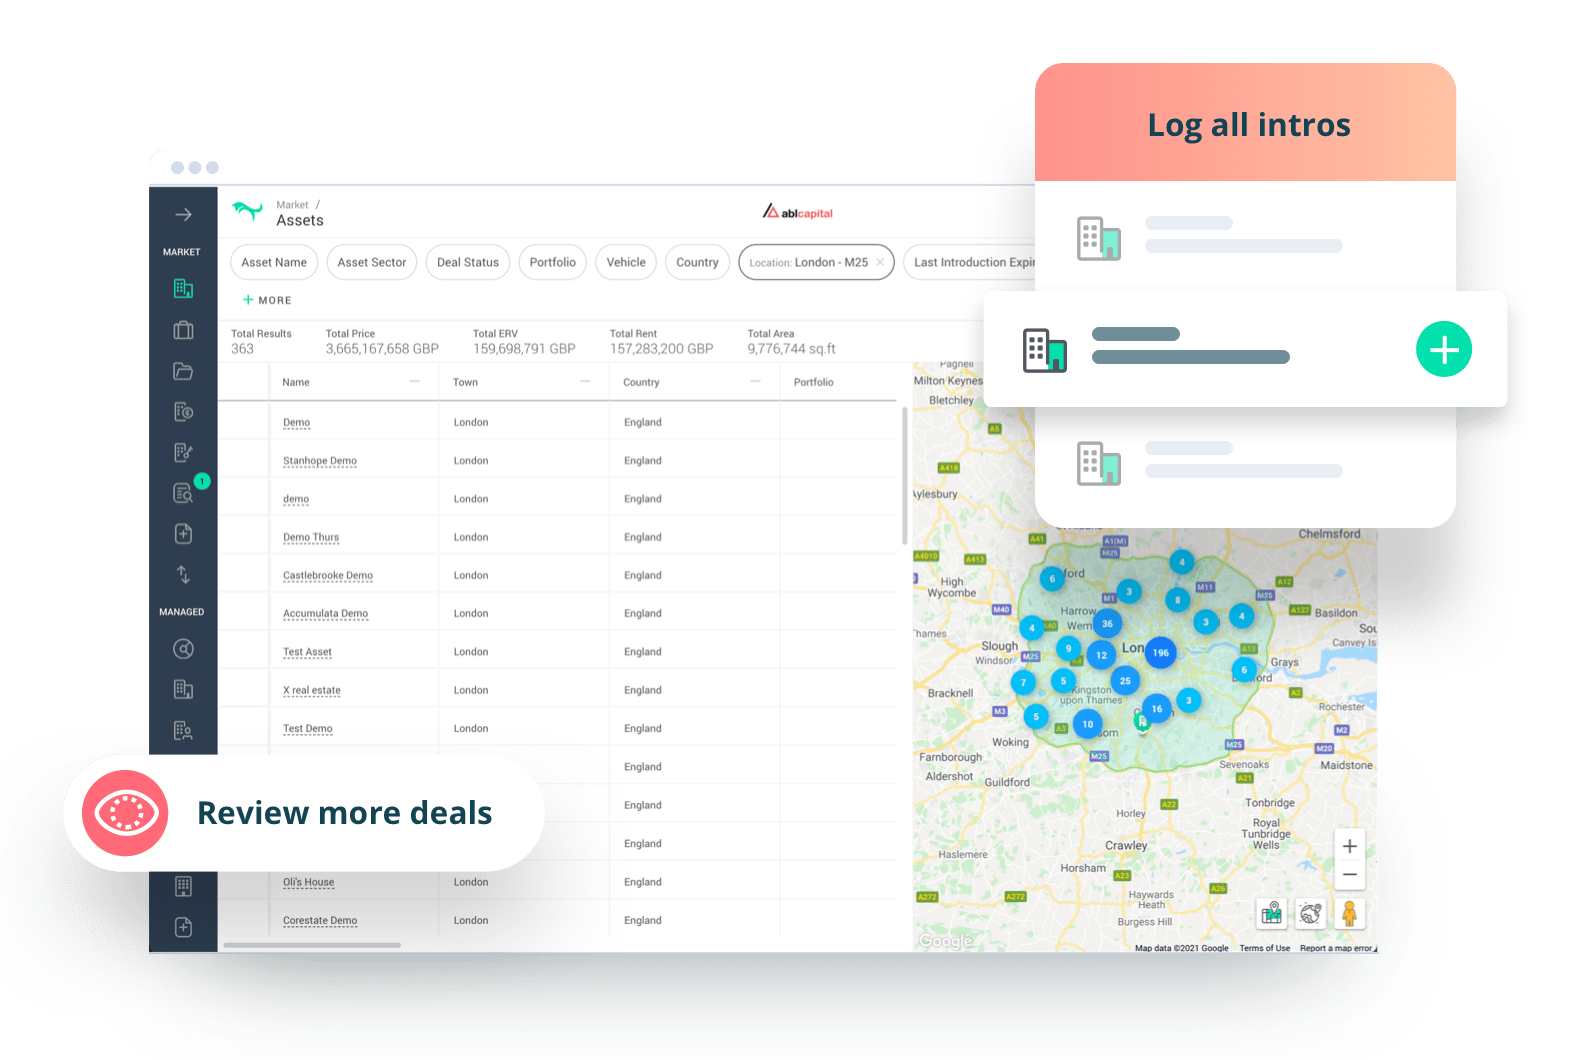Collapse the Country column with dash

tap(756, 382)
